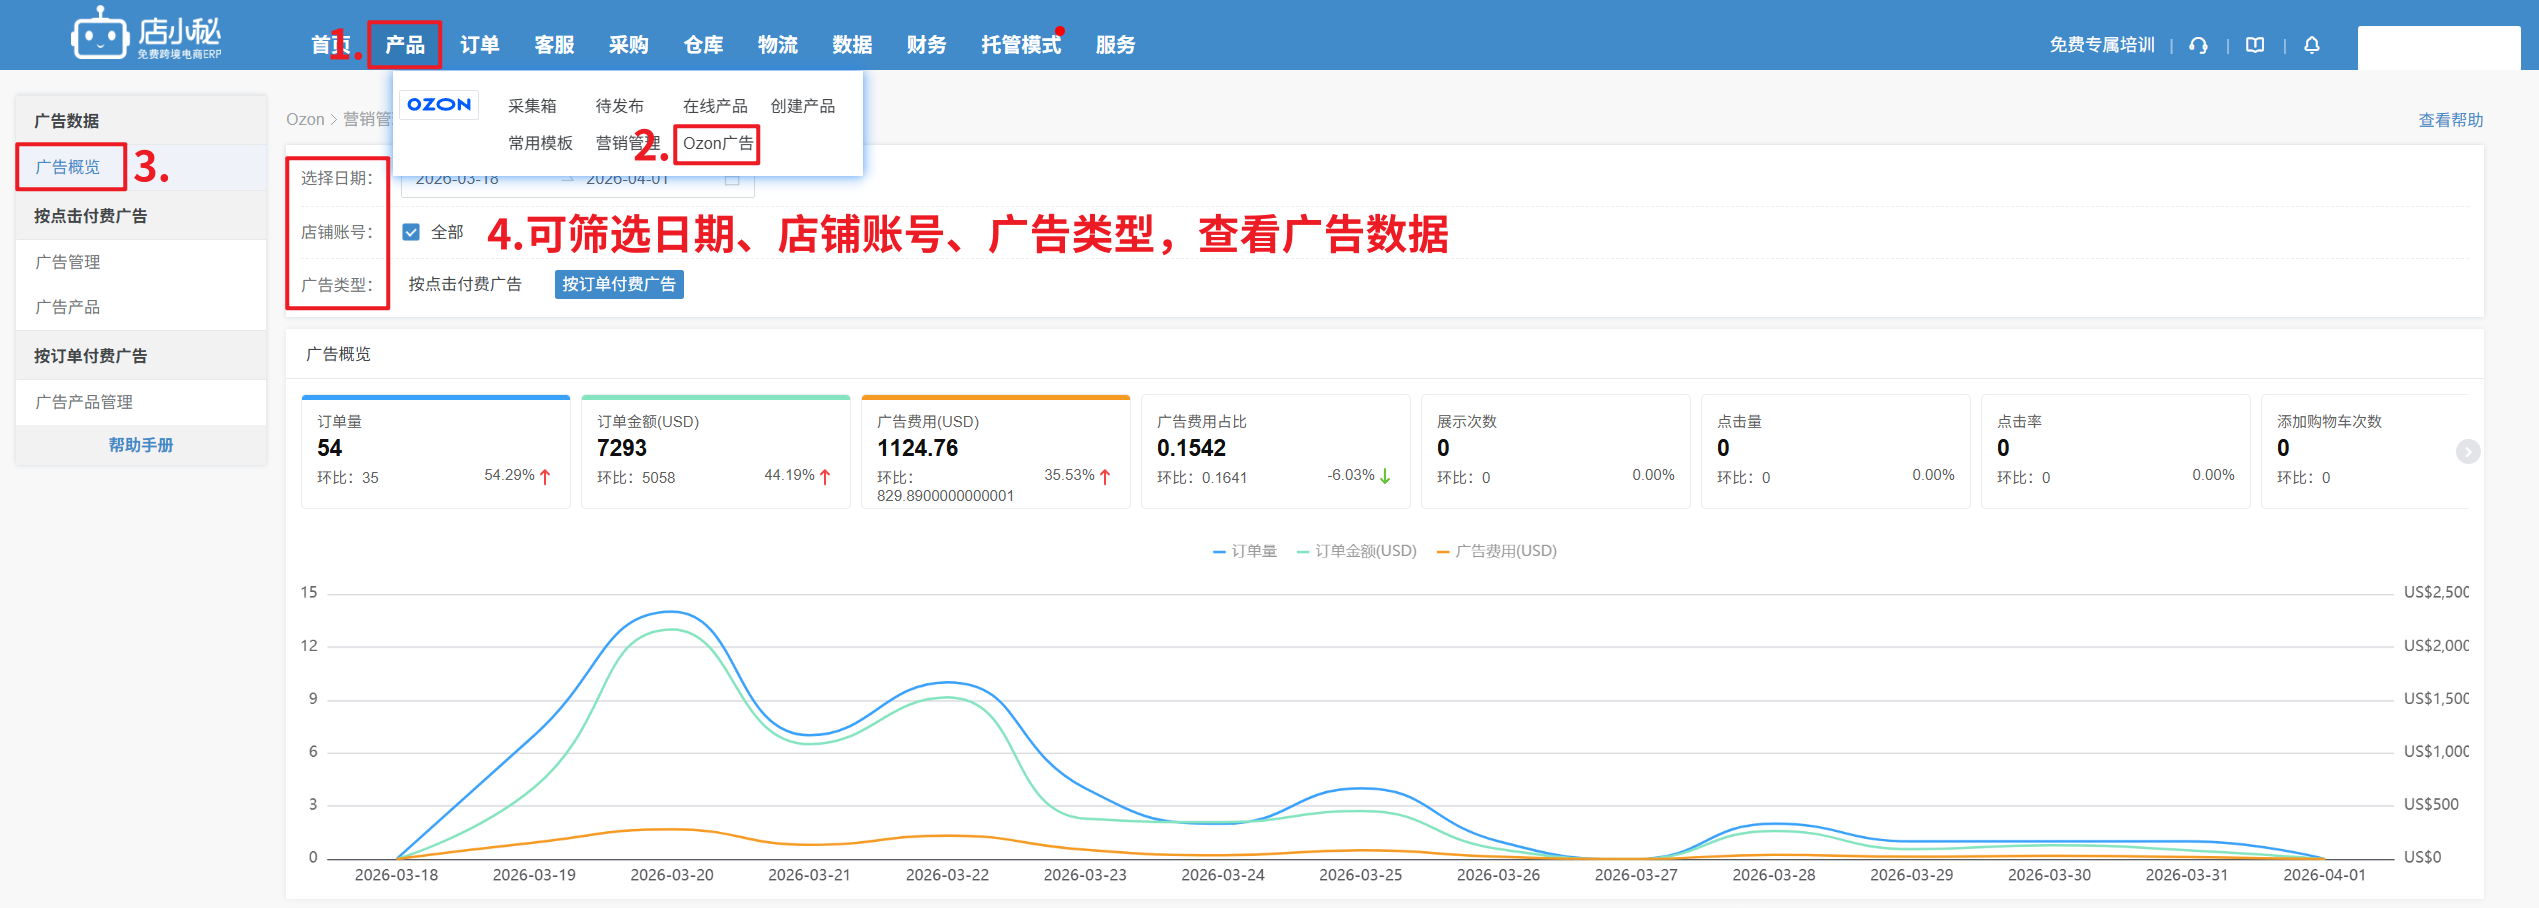The image size is (2539, 908).
Task: Select 按点击付费广告 ad type filter
Action: pyautogui.click(x=465, y=284)
